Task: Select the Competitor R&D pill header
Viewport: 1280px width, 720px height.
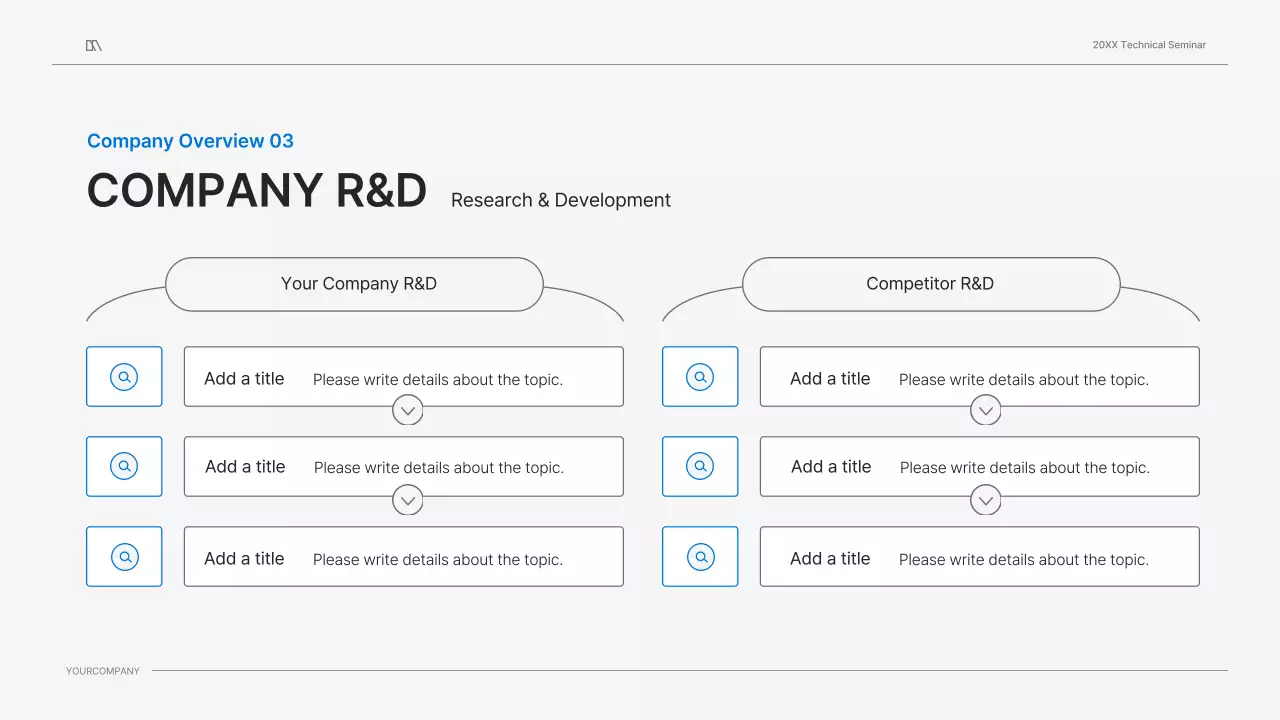Action: 930,284
